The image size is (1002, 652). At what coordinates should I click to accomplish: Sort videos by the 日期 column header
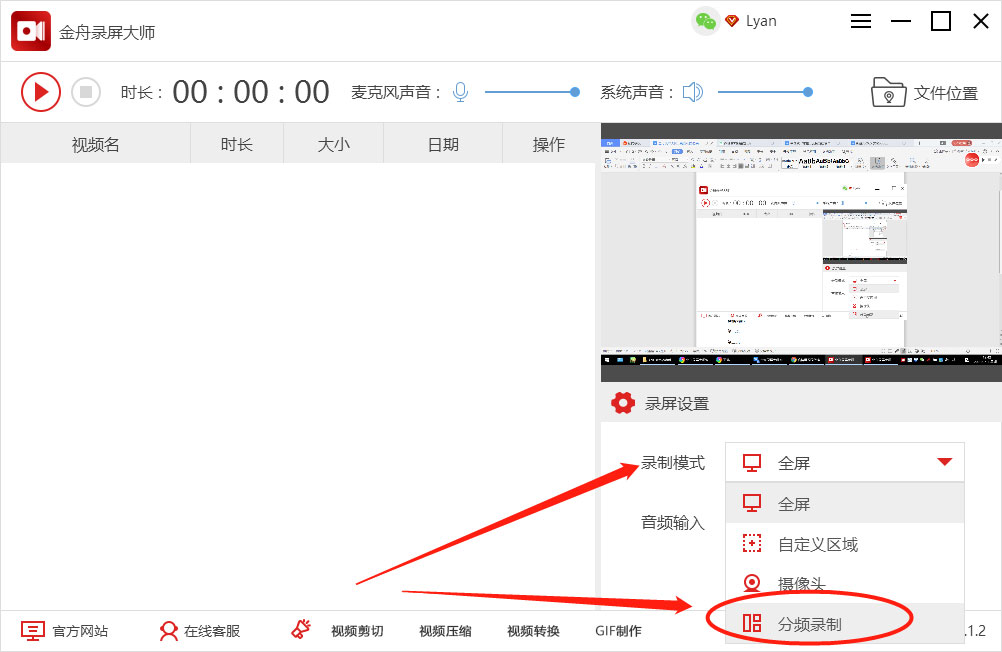[442, 143]
